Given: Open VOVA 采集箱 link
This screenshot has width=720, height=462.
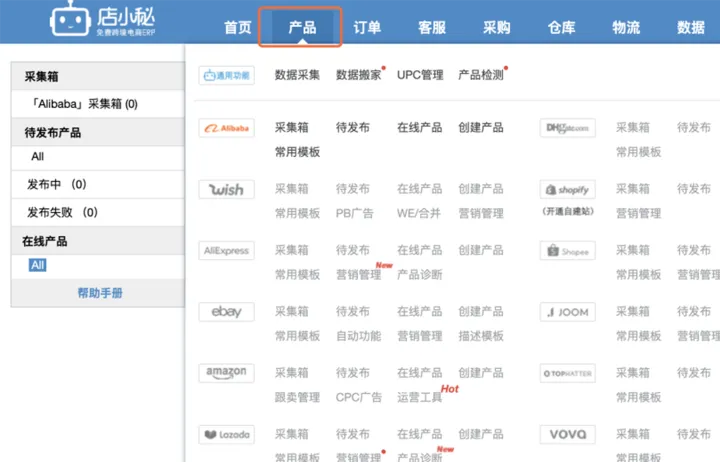Looking at the screenshot, I should pos(633,434).
